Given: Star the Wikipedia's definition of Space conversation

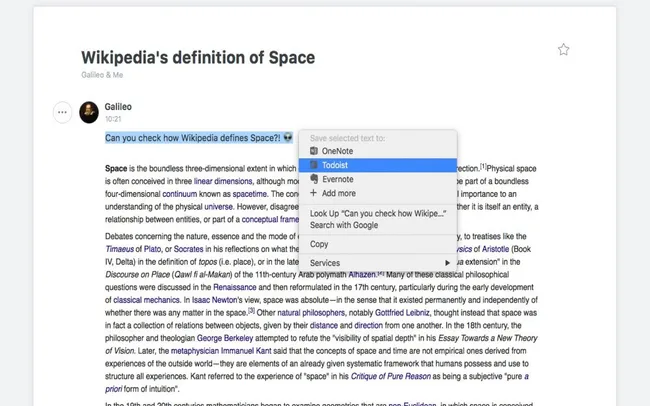Looking at the screenshot, I should 563,49.
